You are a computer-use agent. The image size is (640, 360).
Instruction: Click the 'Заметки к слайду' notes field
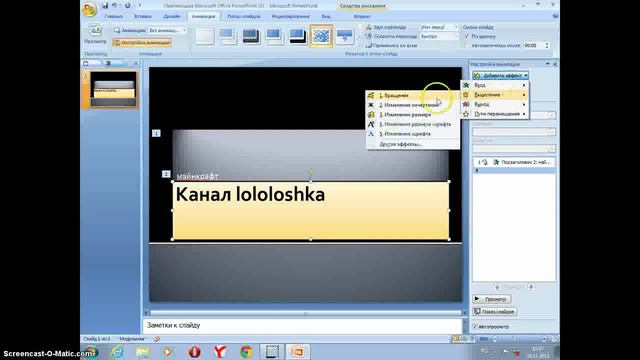point(302,326)
